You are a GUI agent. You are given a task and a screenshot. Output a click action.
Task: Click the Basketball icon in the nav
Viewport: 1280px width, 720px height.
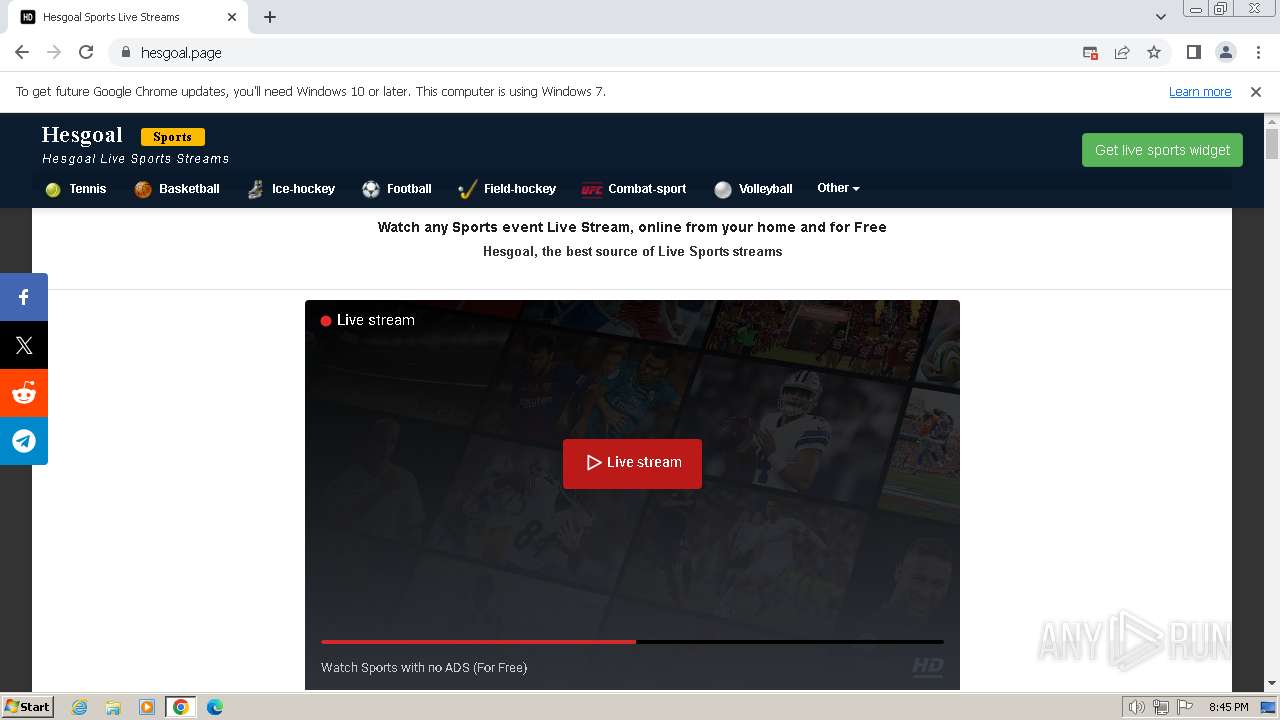(143, 189)
